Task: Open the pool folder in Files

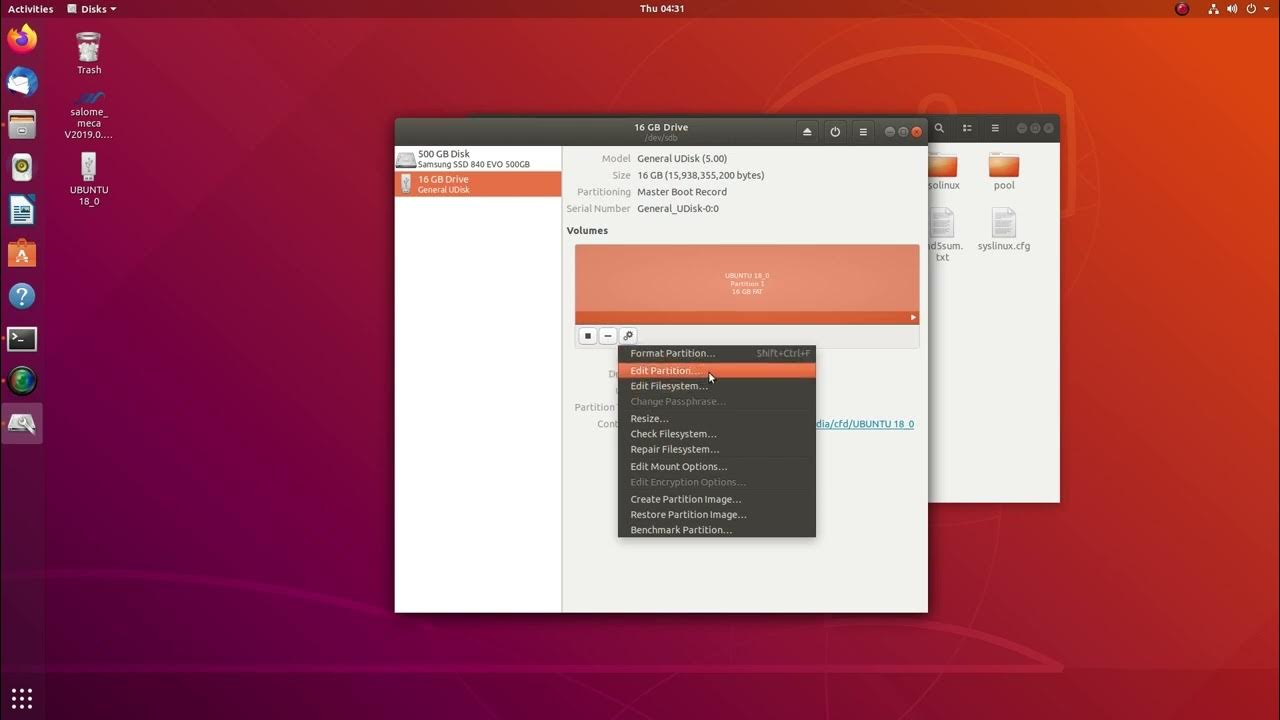Action: 1004,172
